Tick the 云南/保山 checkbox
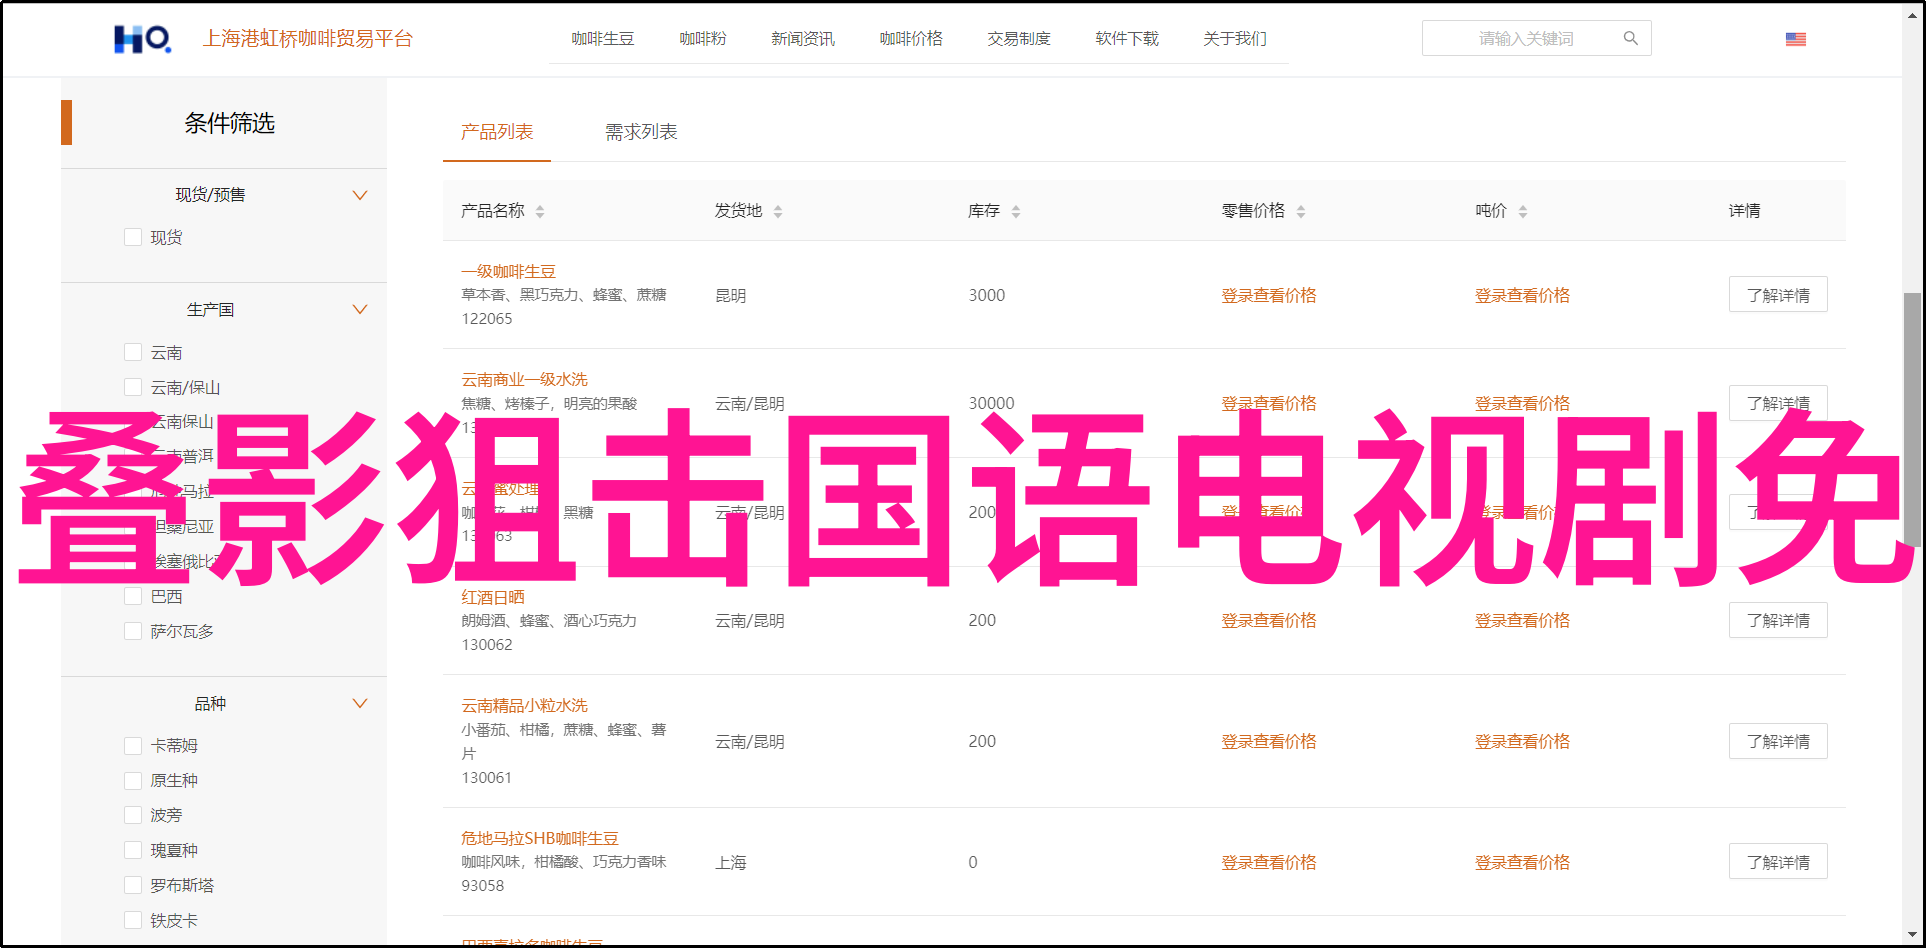Image resolution: width=1927 pixels, height=950 pixels. pyautogui.click(x=133, y=387)
